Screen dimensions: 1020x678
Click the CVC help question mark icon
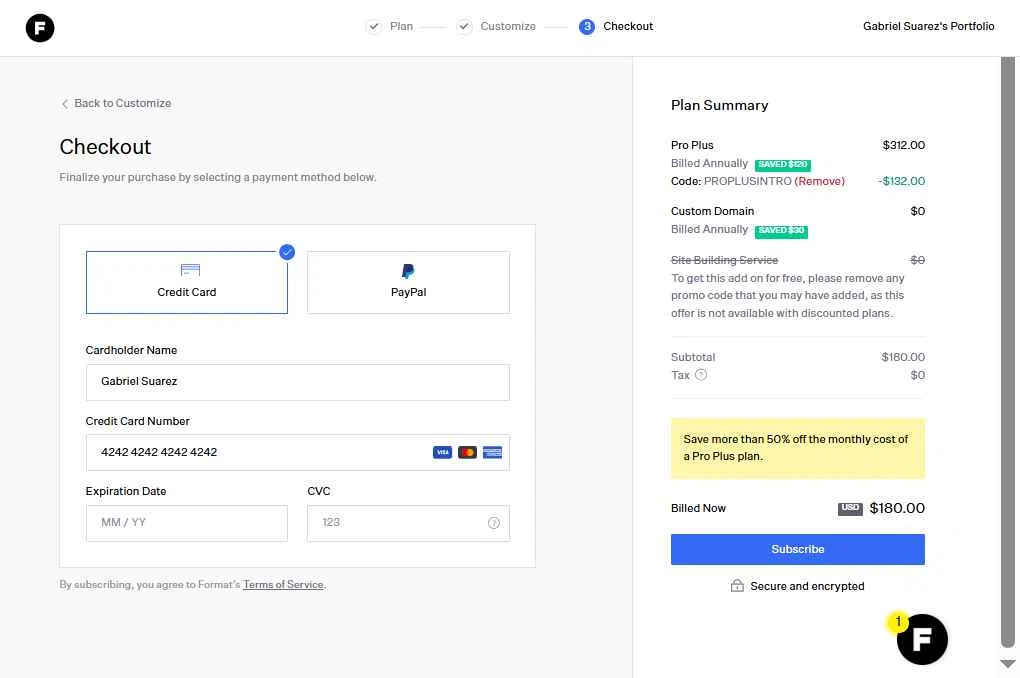tap(494, 523)
